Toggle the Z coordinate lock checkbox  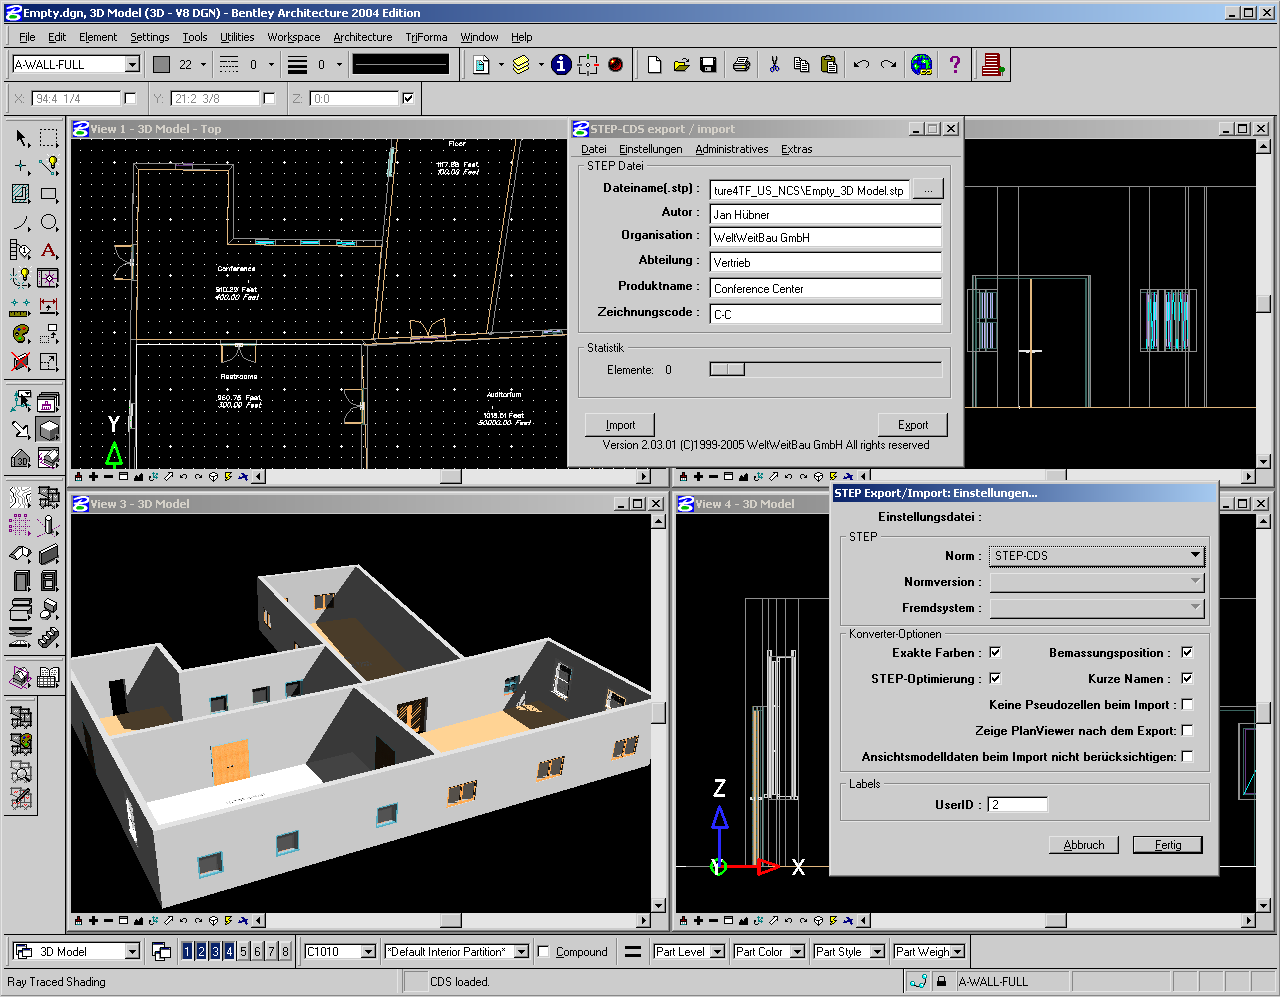pyautogui.click(x=408, y=98)
